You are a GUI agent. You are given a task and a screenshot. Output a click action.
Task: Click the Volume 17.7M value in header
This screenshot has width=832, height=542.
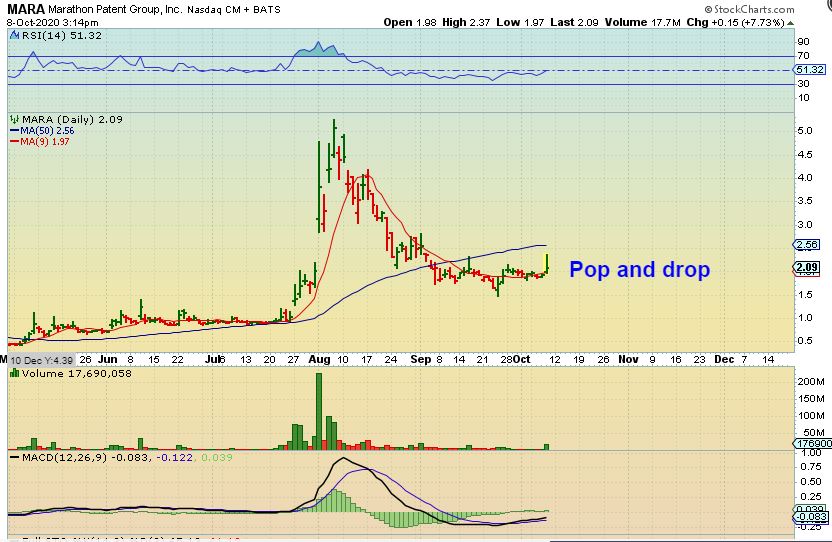[x=643, y=22]
